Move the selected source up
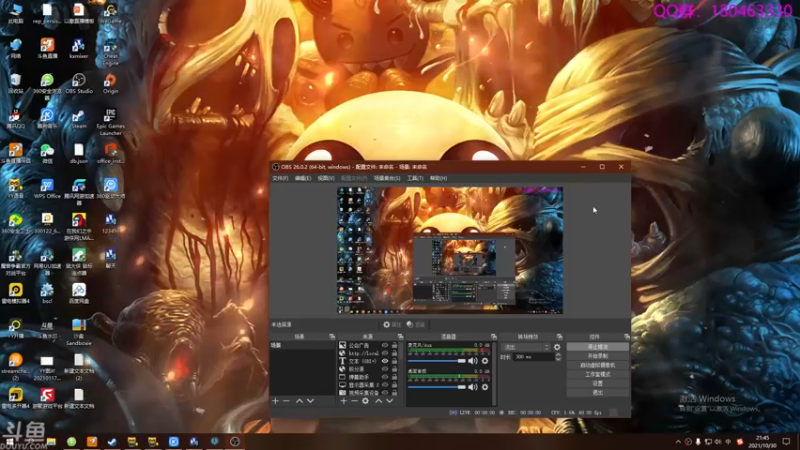This screenshot has width=800, height=450. point(379,401)
